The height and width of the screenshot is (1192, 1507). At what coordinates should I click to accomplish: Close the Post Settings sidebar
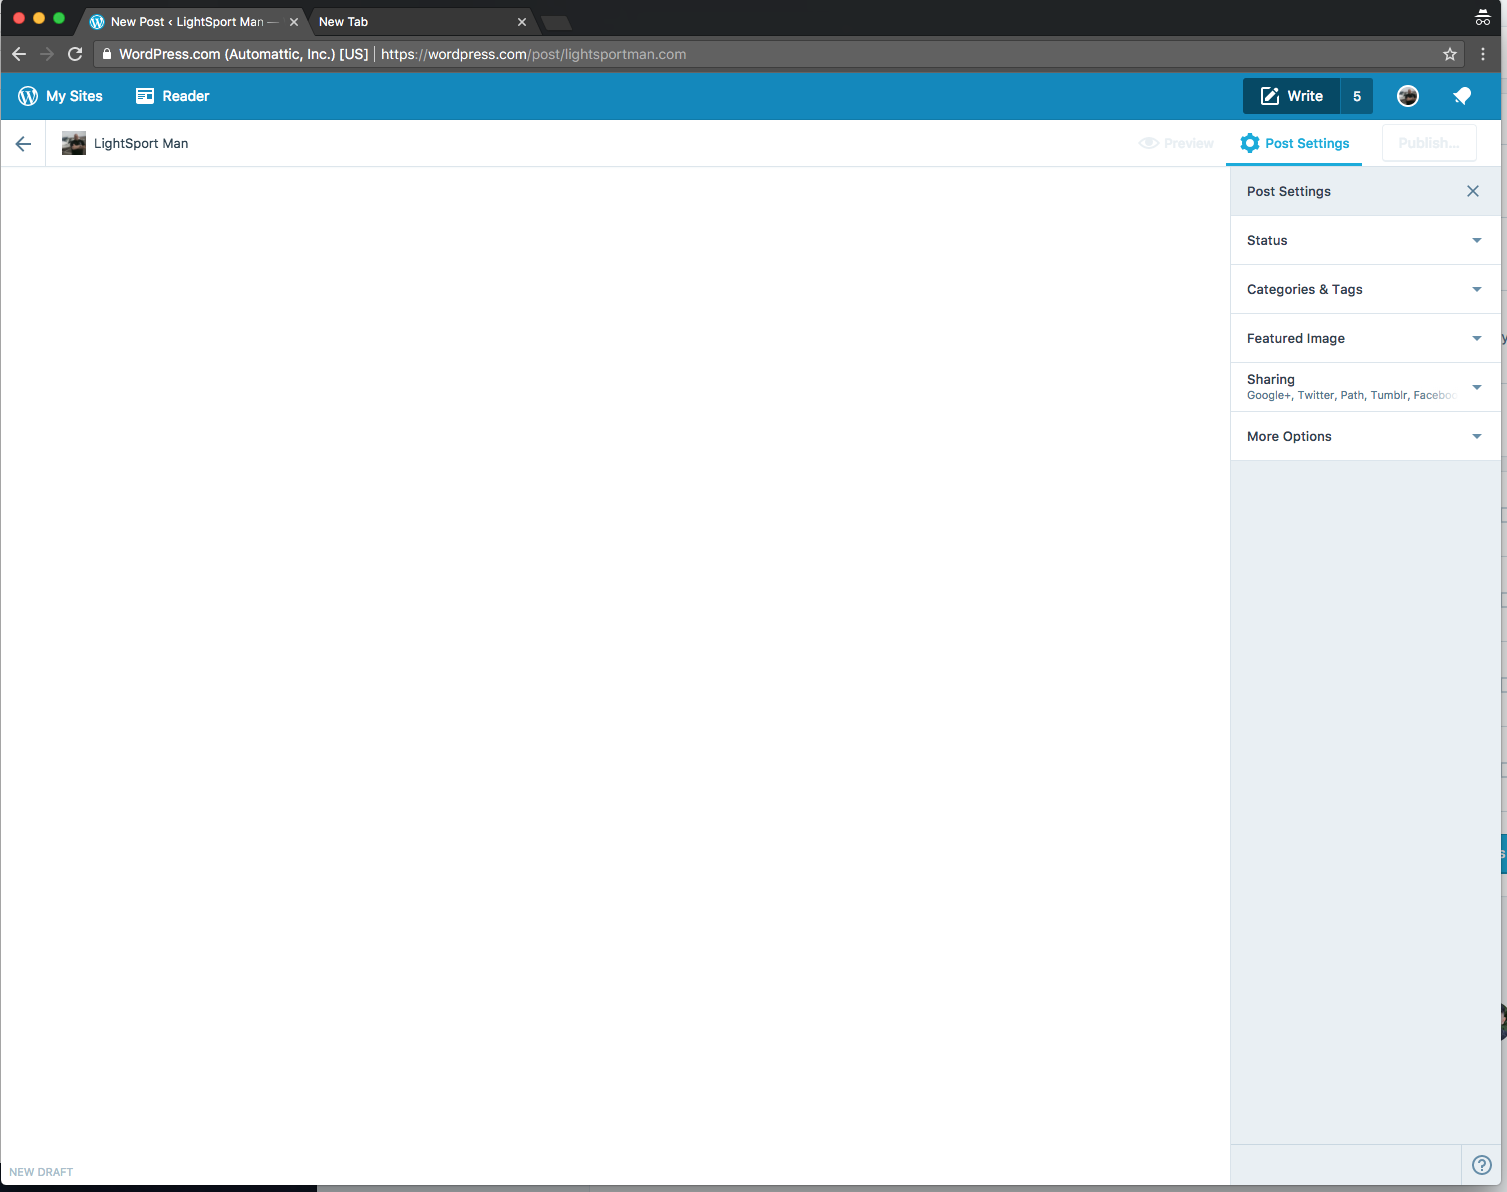tap(1473, 191)
